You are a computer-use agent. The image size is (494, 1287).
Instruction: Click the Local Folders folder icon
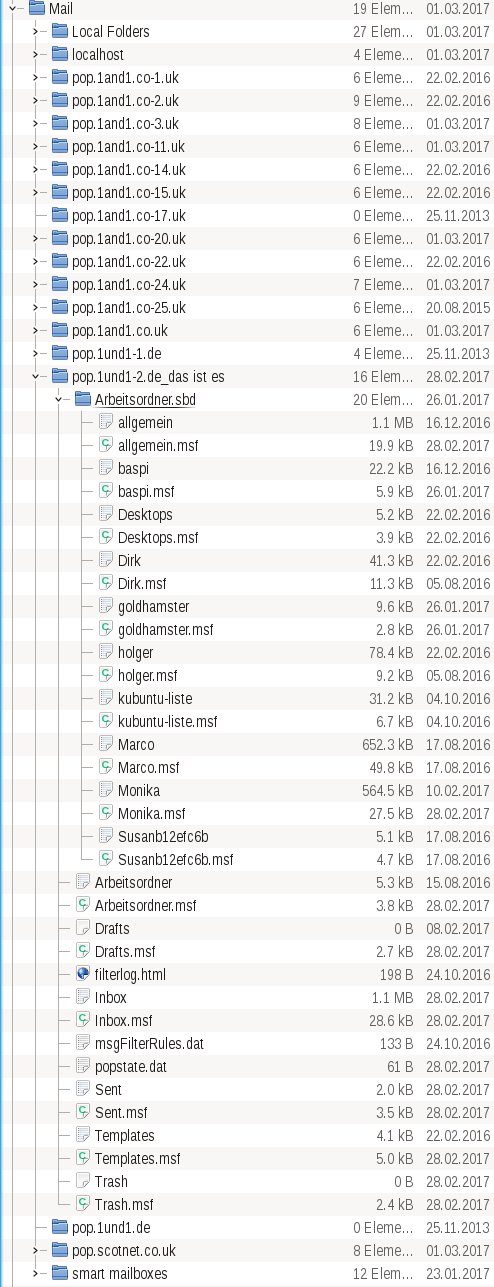click(60, 31)
